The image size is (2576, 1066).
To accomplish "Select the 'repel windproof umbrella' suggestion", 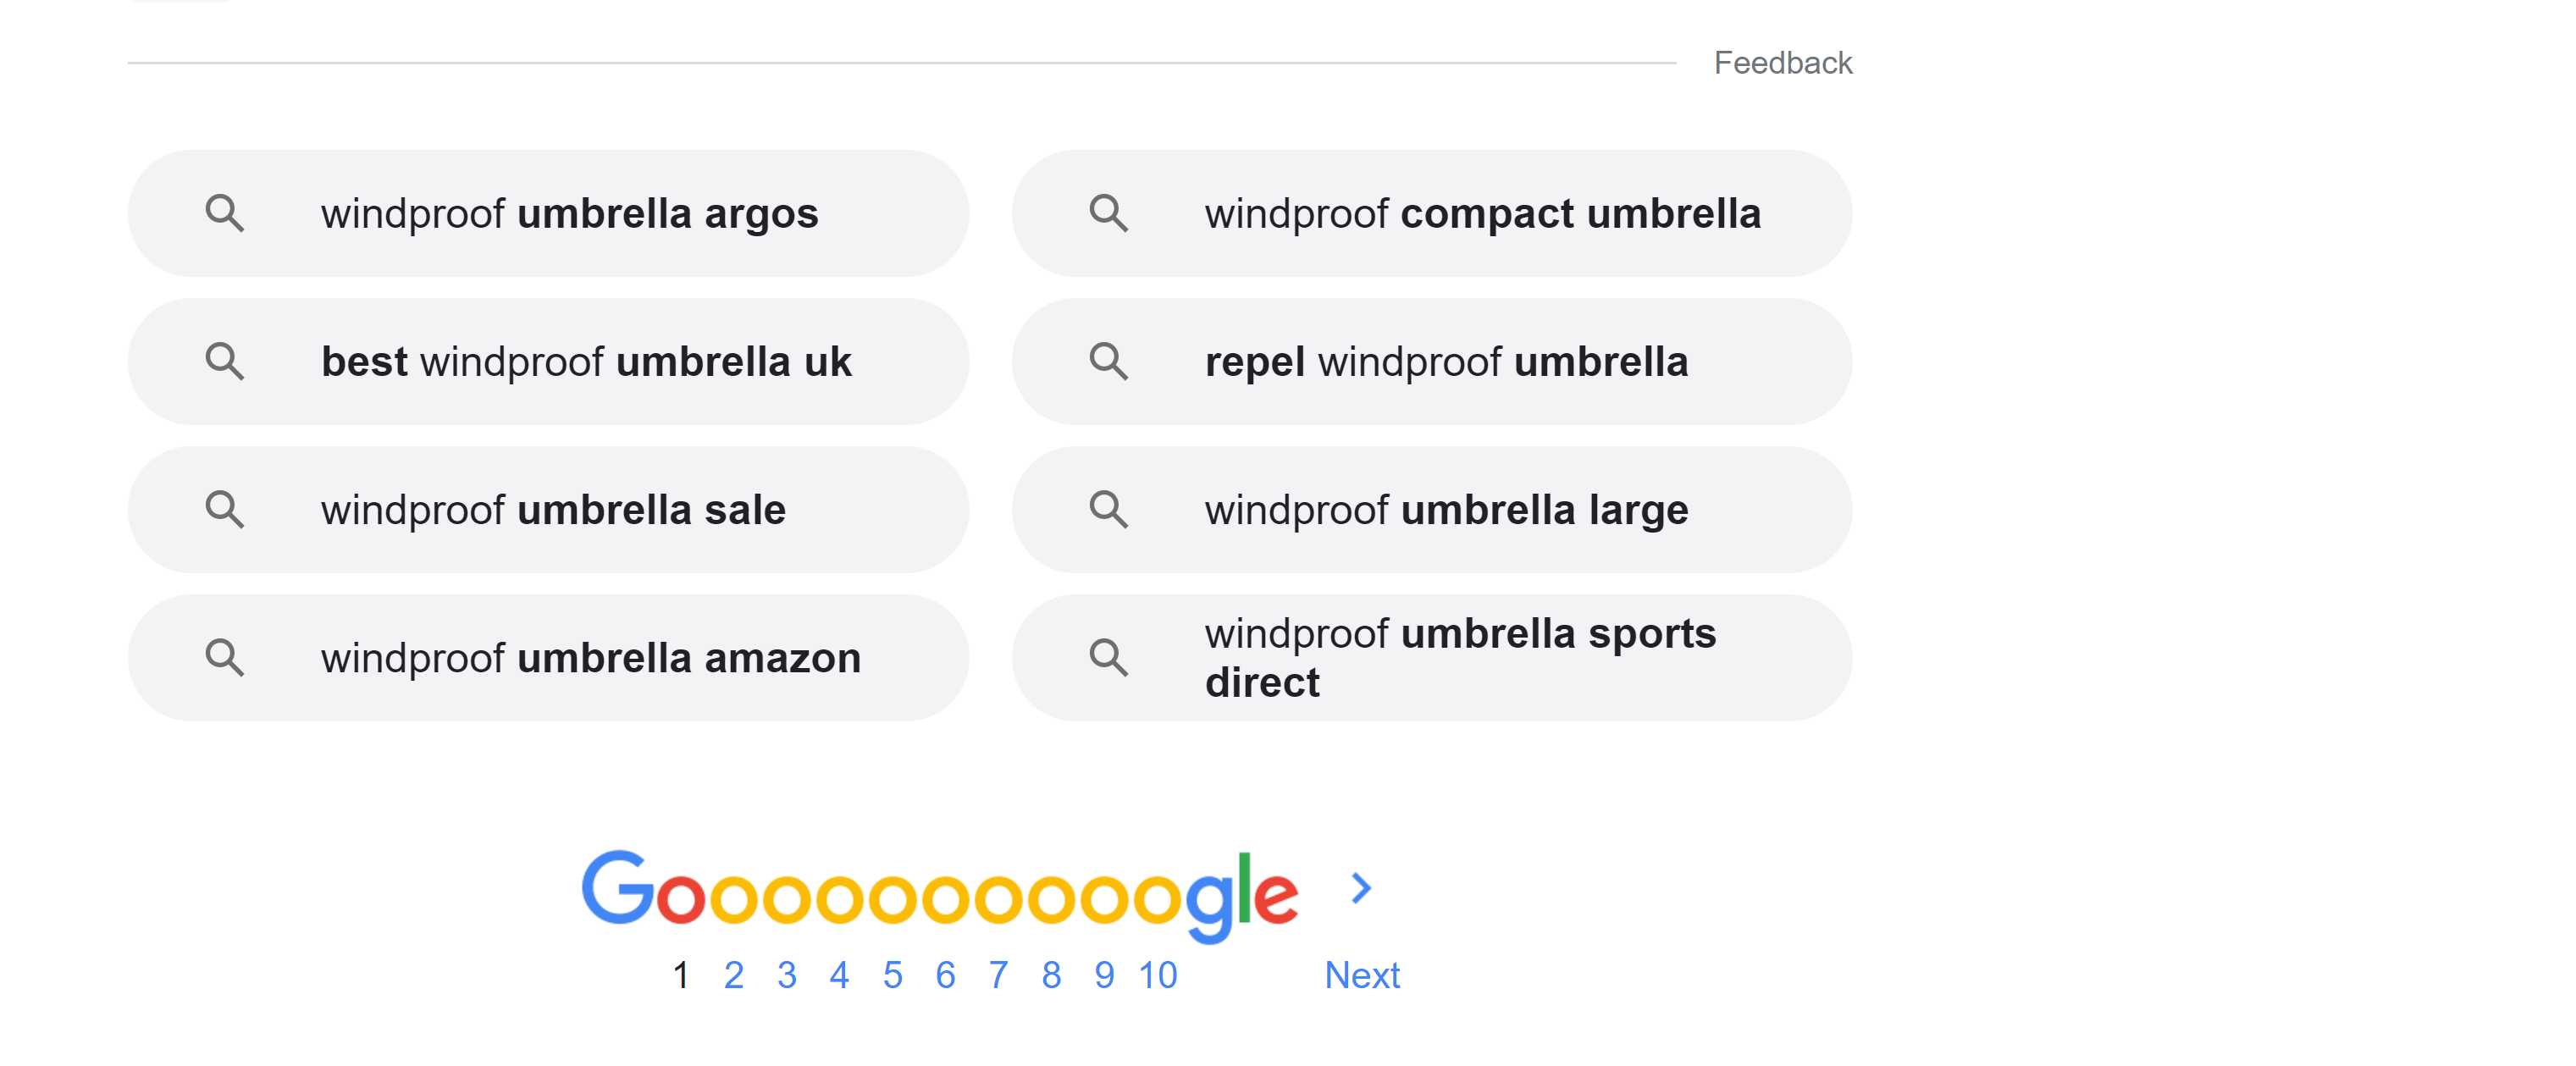I will 1431,361.
